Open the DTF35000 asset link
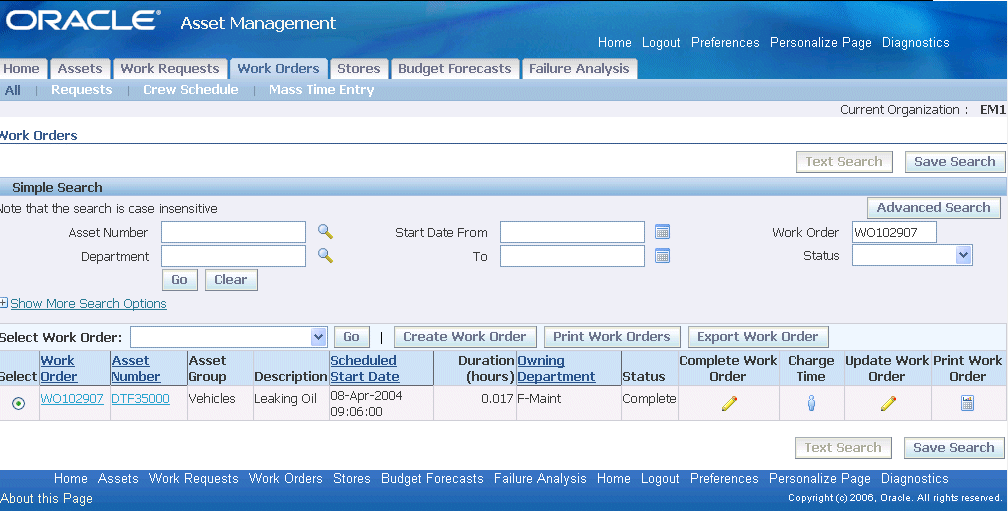 pyautogui.click(x=140, y=399)
